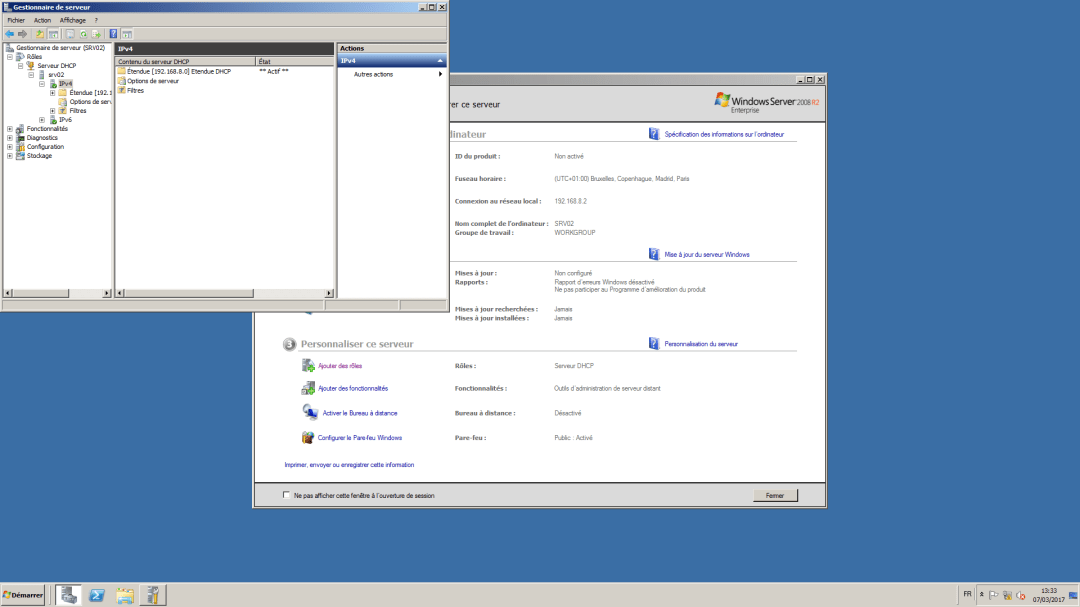Click the muted volume icon in tray

point(1021,596)
